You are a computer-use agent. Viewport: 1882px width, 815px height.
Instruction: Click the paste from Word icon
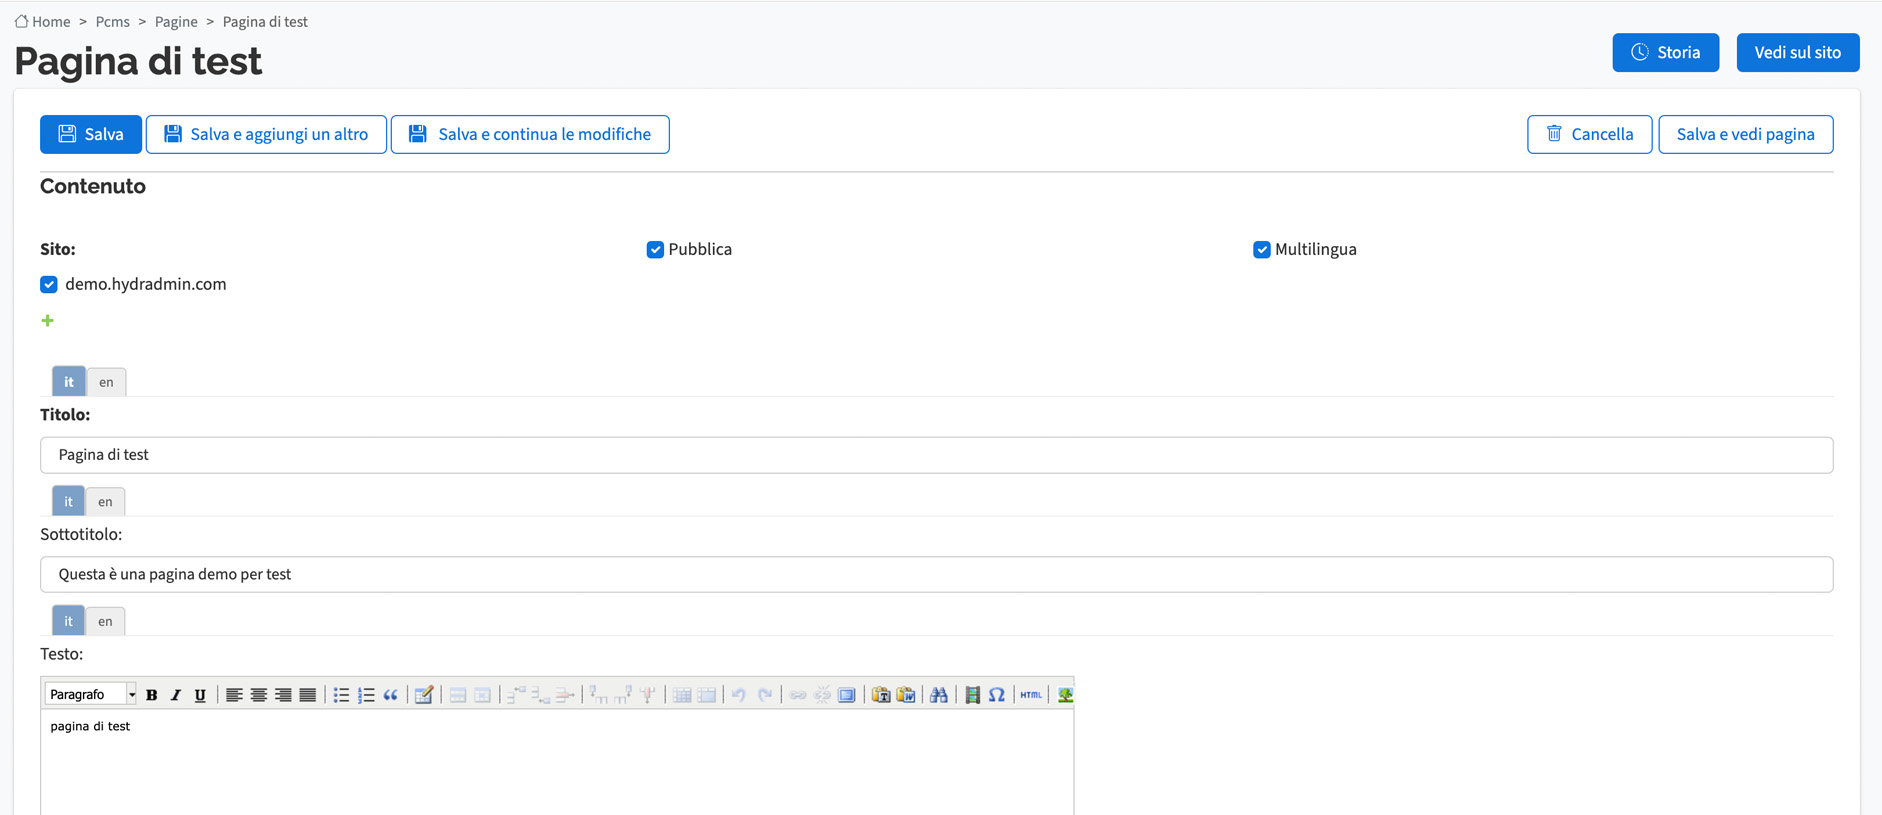click(x=906, y=695)
